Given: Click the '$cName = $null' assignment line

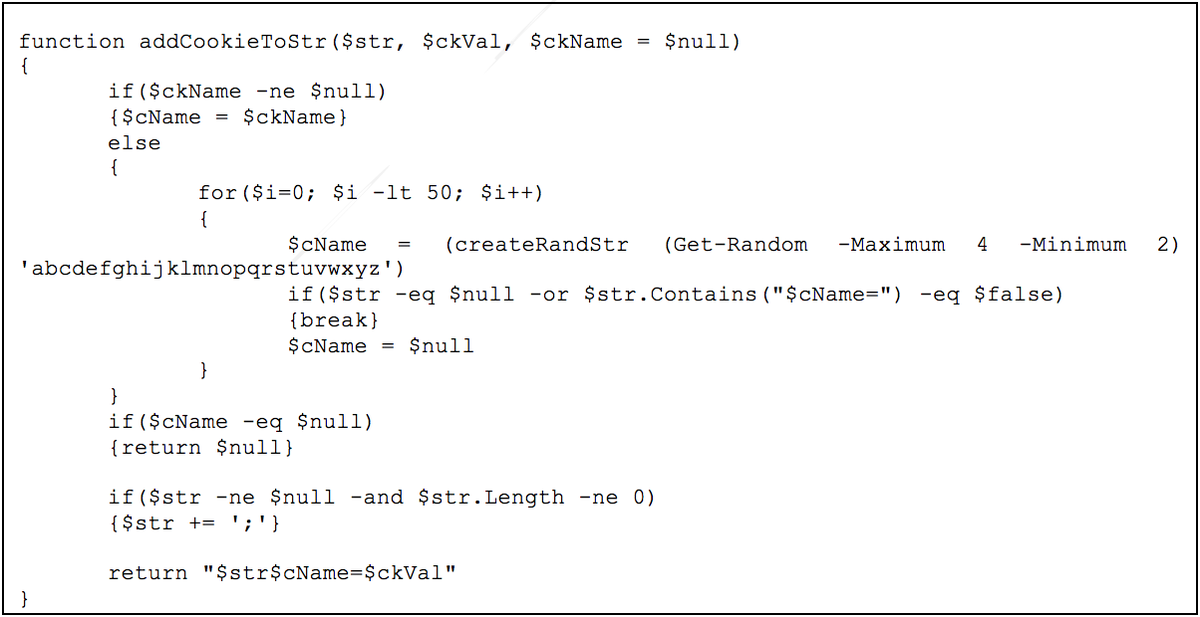Looking at the screenshot, I should tap(380, 346).
